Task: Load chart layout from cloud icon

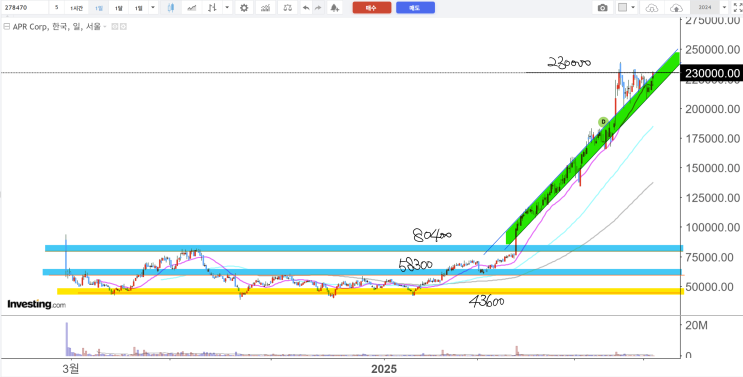Action: [652, 8]
